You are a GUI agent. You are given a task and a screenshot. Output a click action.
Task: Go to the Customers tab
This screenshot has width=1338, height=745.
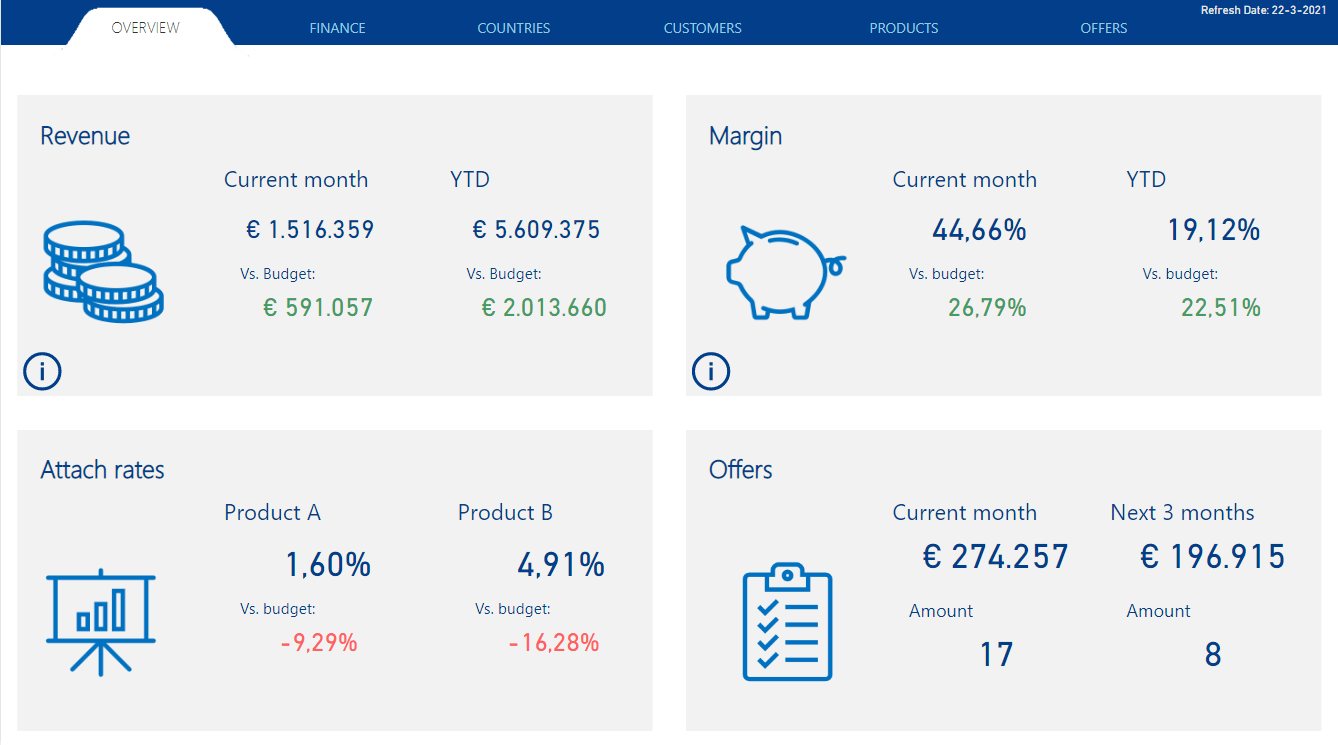pos(702,28)
